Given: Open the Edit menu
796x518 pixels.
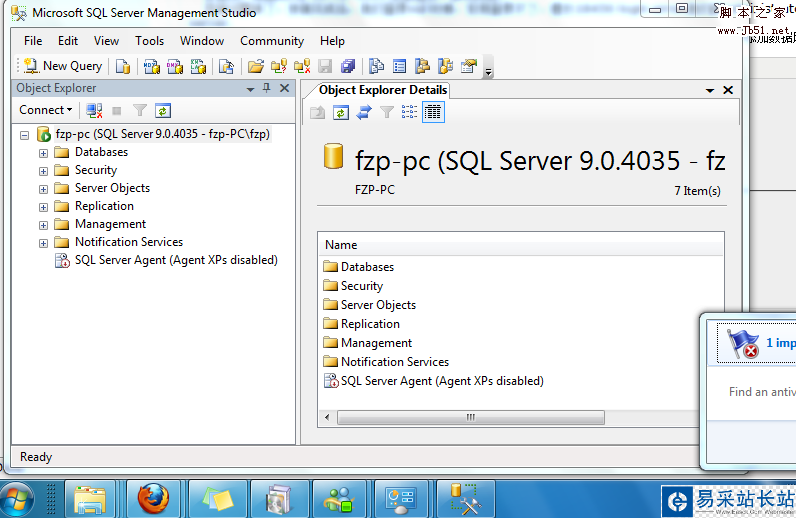Looking at the screenshot, I should point(68,41).
